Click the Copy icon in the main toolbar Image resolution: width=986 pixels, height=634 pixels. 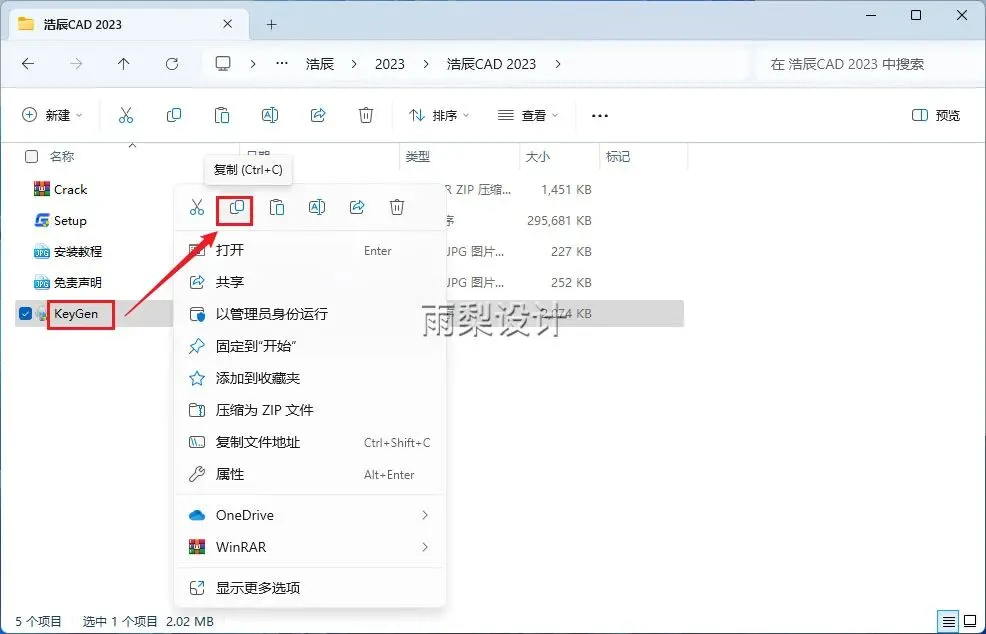click(x=174, y=115)
